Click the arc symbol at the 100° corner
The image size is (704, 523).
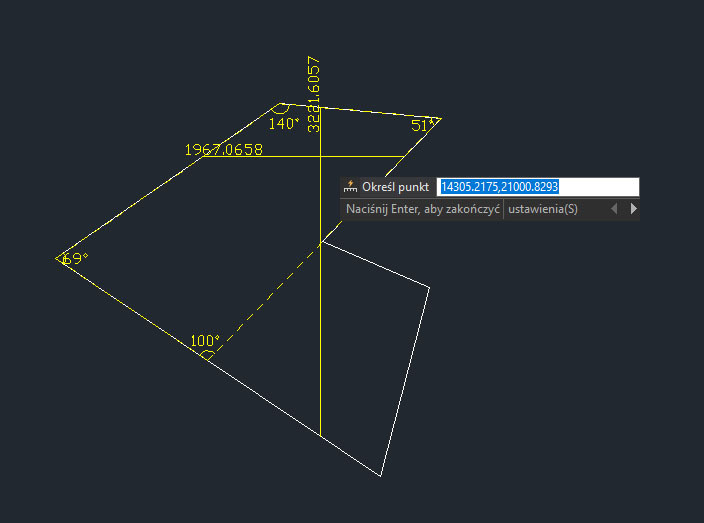207,354
